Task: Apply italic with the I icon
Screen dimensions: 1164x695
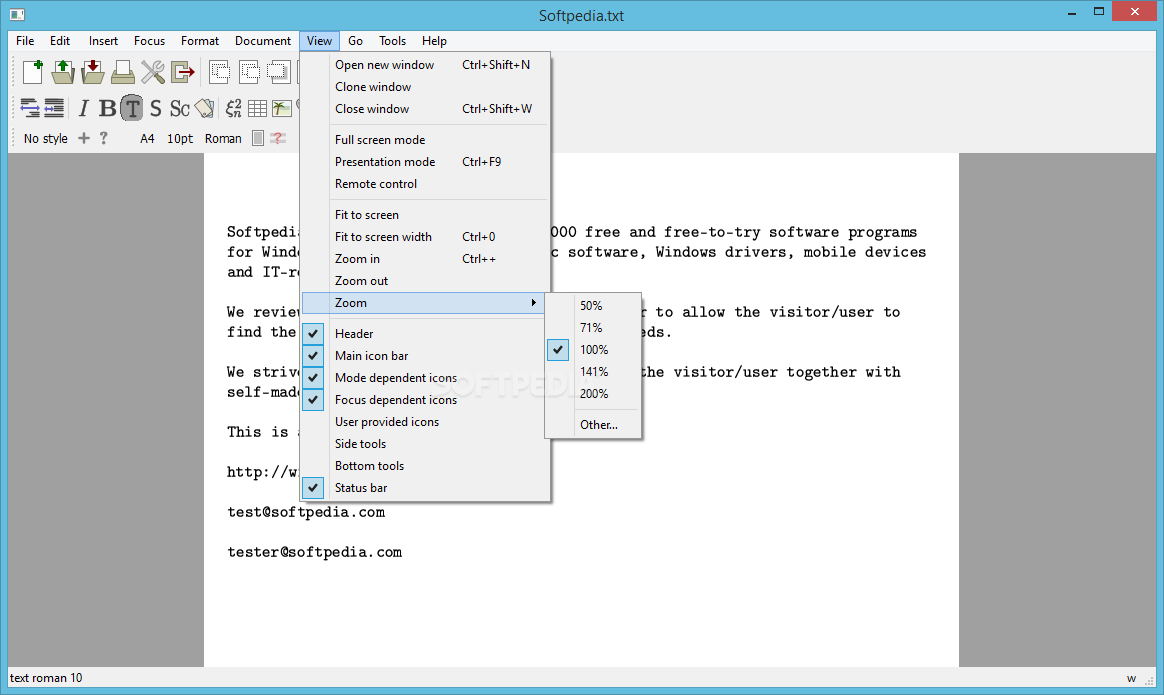Action: pyautogui.click(x=83, y=108)
